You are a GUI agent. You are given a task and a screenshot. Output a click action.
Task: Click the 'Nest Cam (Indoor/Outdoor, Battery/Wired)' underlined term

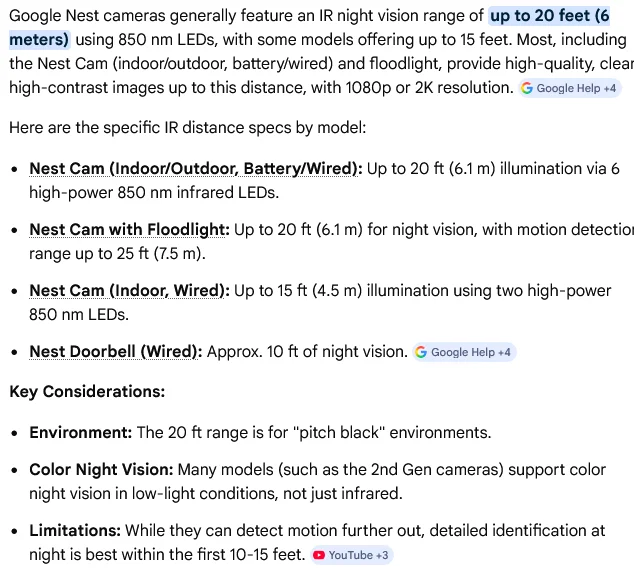[195, 169]
